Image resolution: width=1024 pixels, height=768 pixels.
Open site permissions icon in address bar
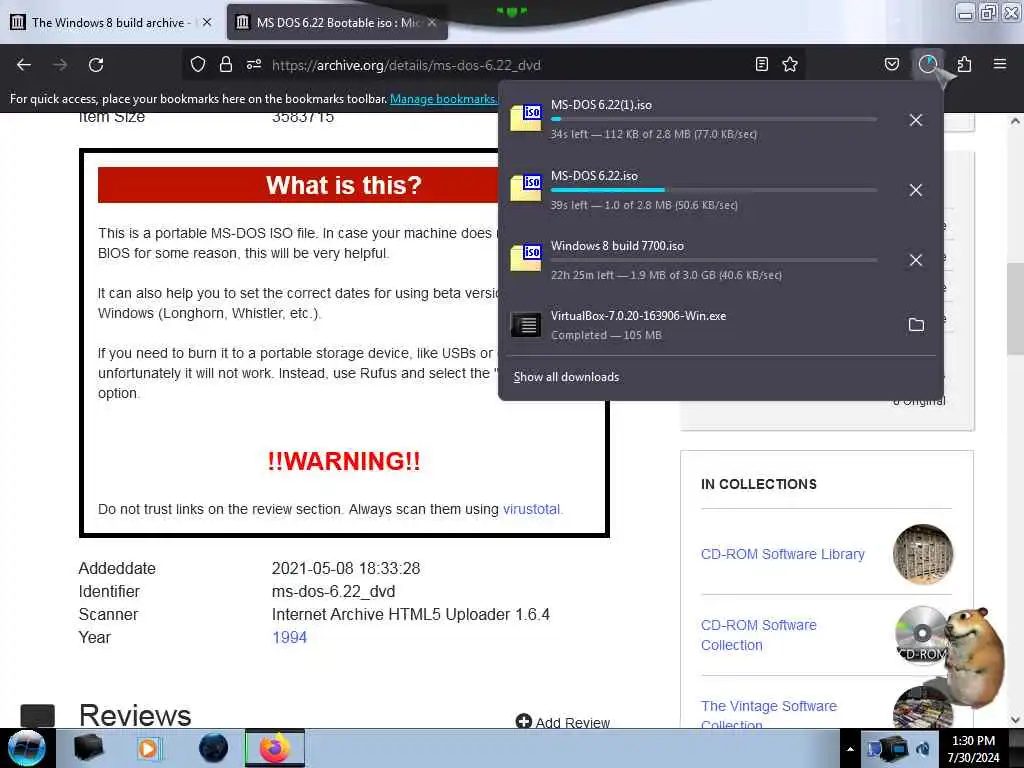coord(254,64)
